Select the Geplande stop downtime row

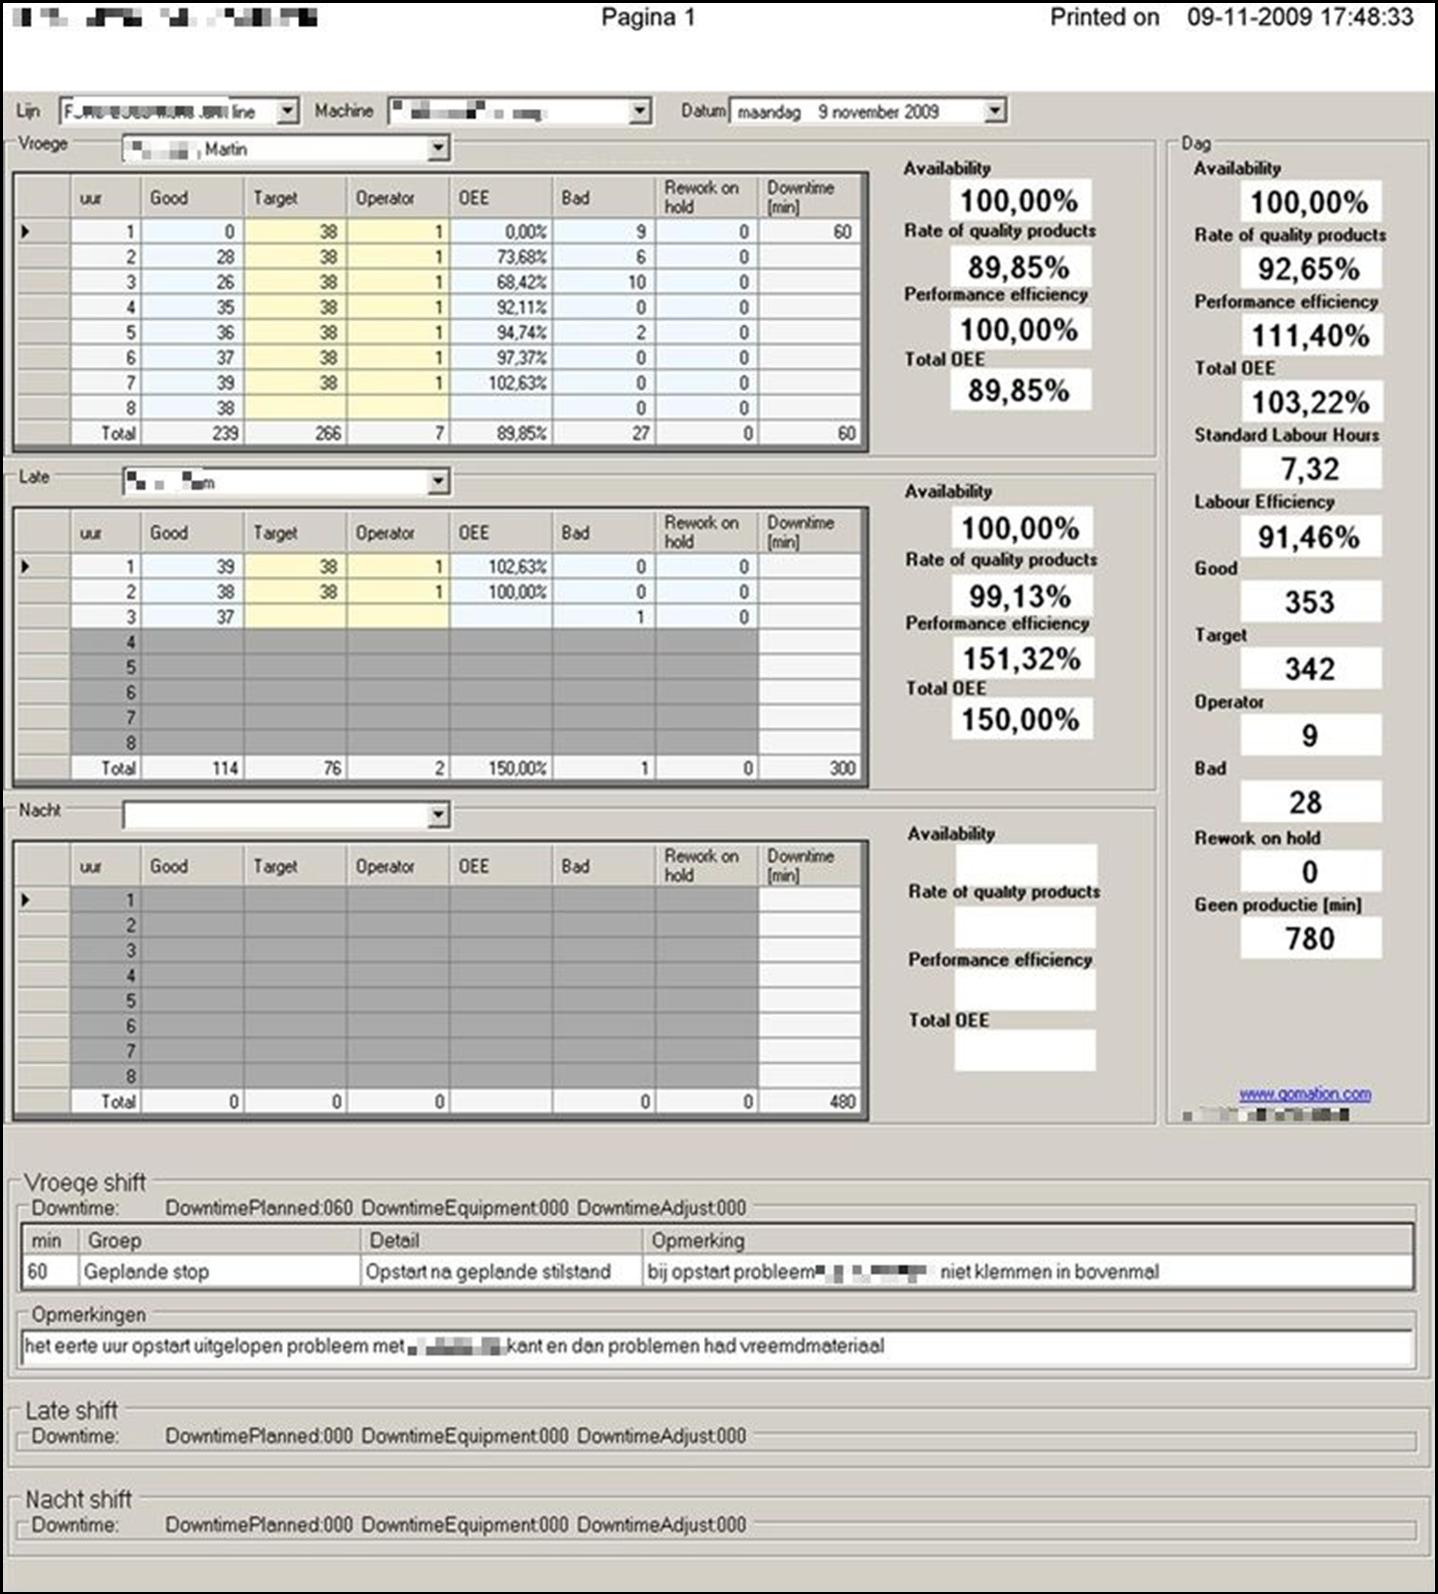(717, 1272)
